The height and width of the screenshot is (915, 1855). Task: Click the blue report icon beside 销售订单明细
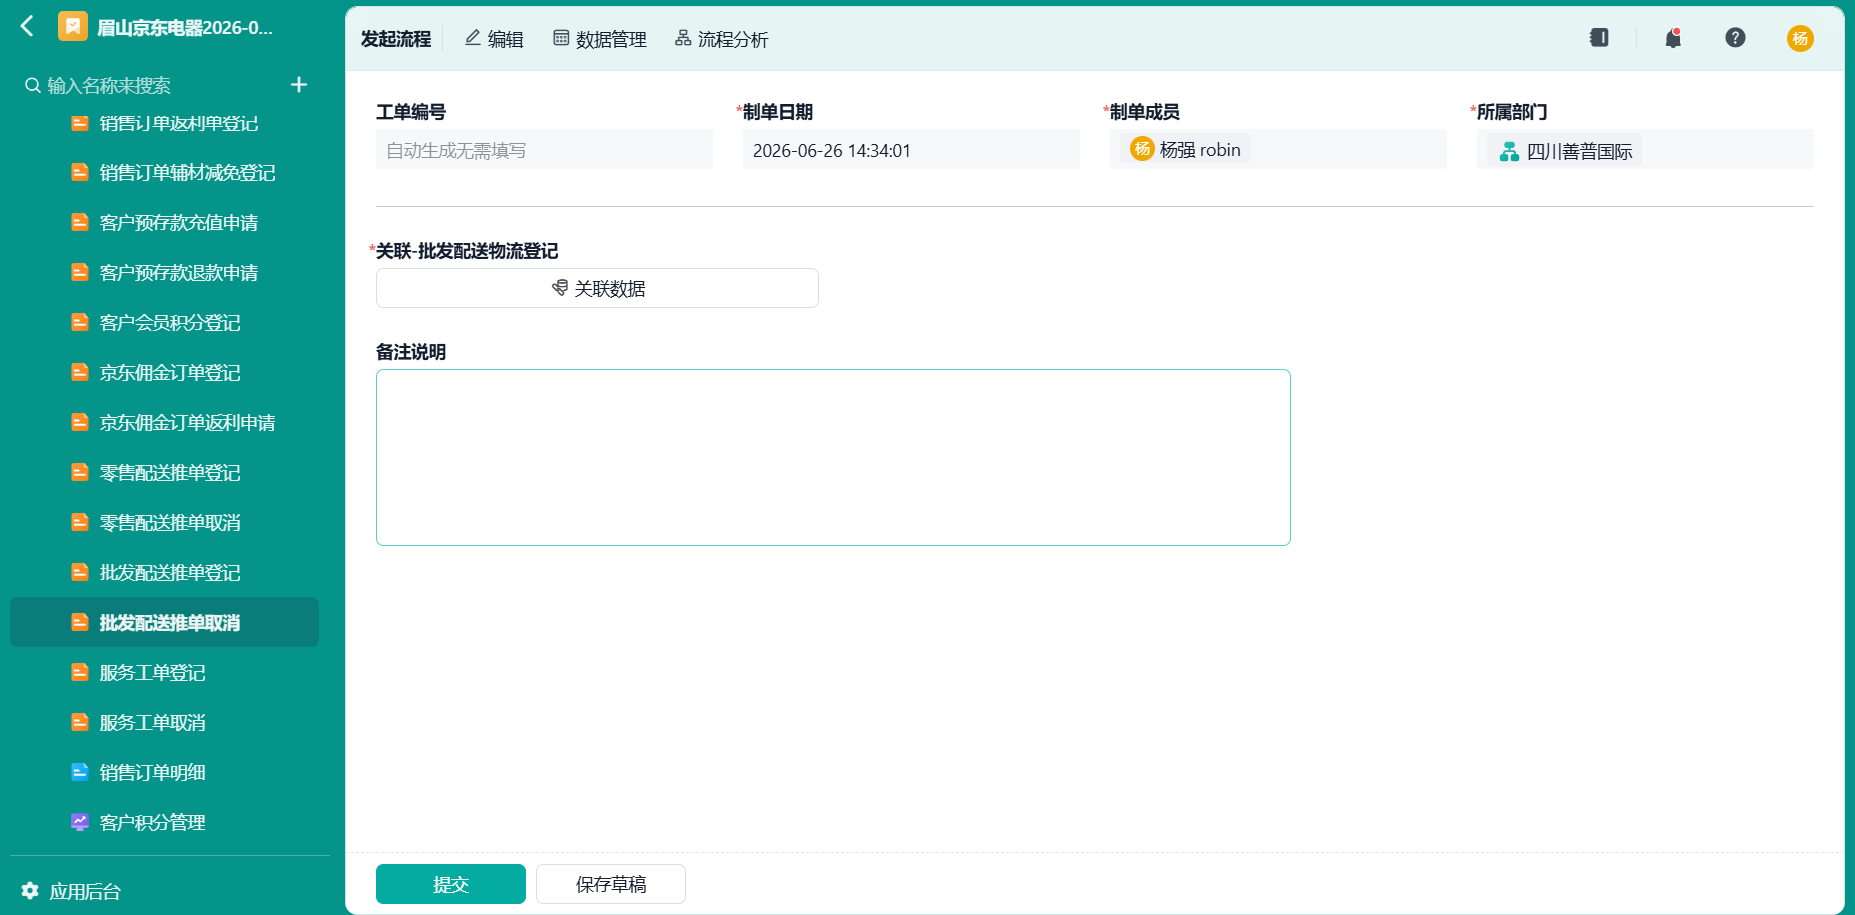click(x=80, y=773)
